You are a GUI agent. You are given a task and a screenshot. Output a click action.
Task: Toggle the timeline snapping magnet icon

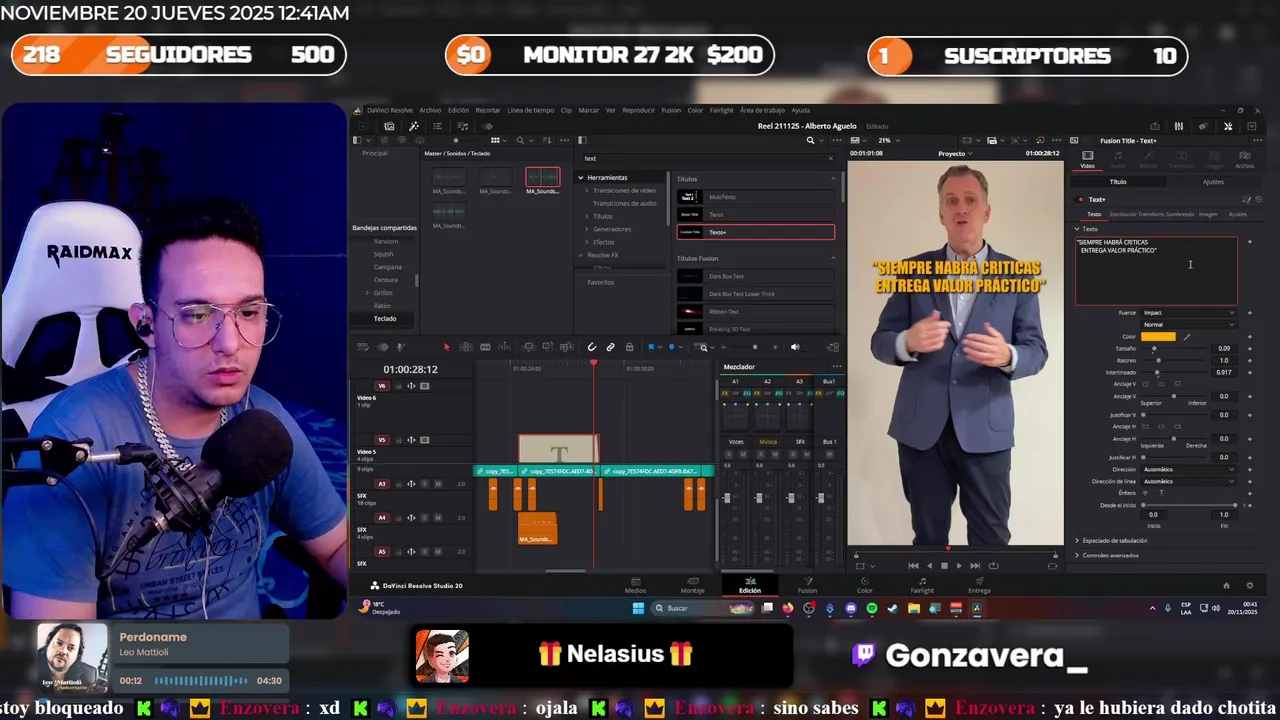[x=592, y=347]
